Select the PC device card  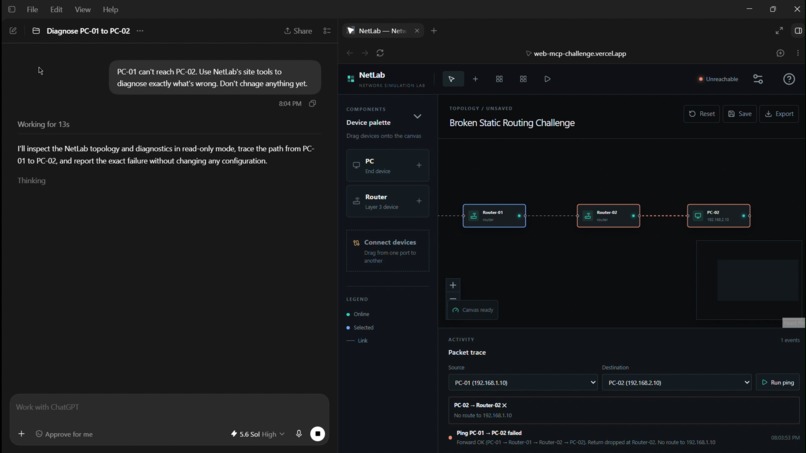pyautogui.click(x=388, y=166)
